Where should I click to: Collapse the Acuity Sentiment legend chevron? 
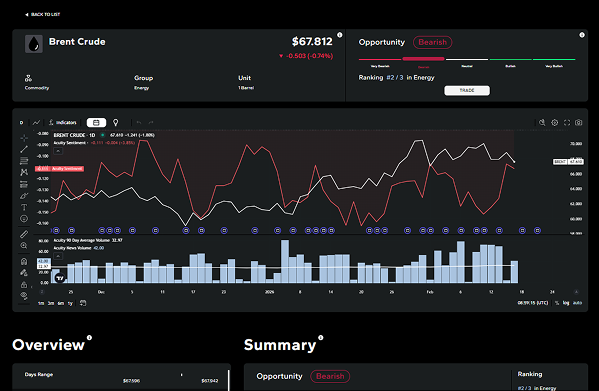click(58, 151)
